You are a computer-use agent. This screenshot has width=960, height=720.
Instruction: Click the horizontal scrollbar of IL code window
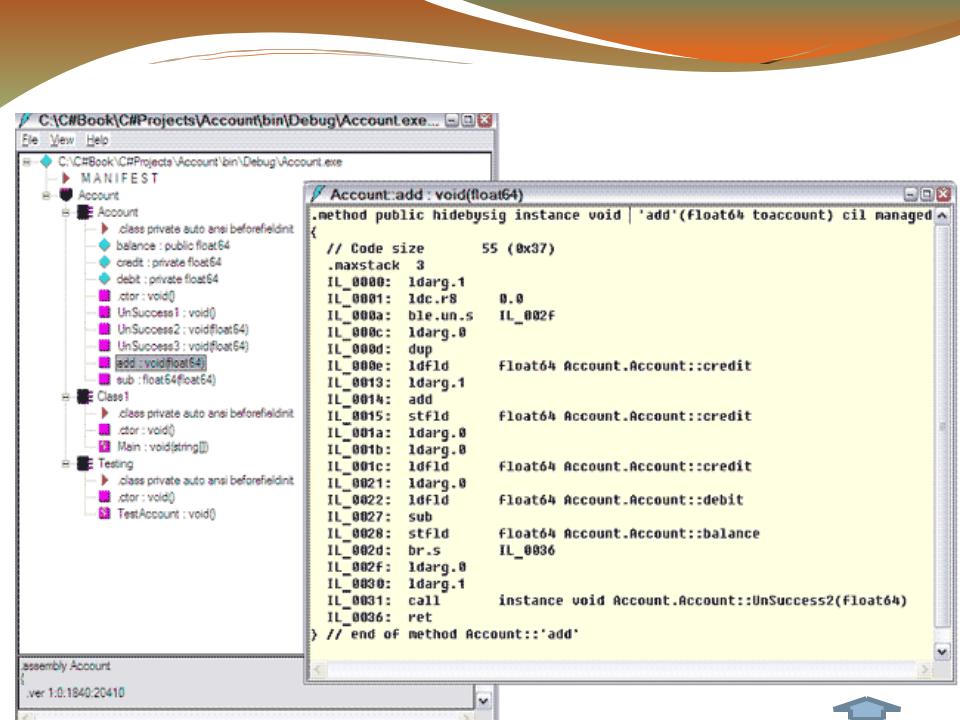622,669
